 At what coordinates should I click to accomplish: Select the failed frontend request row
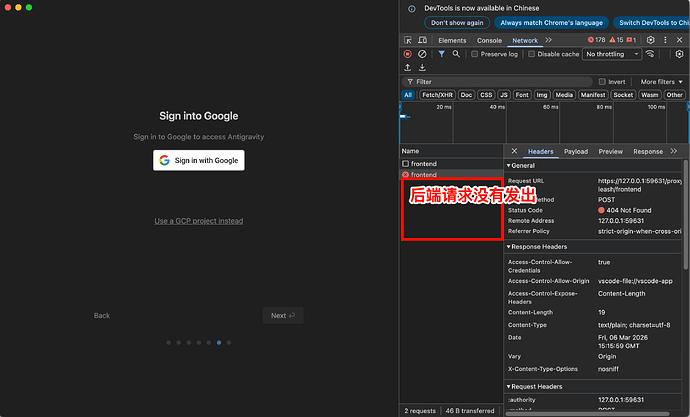click(451, 175)
